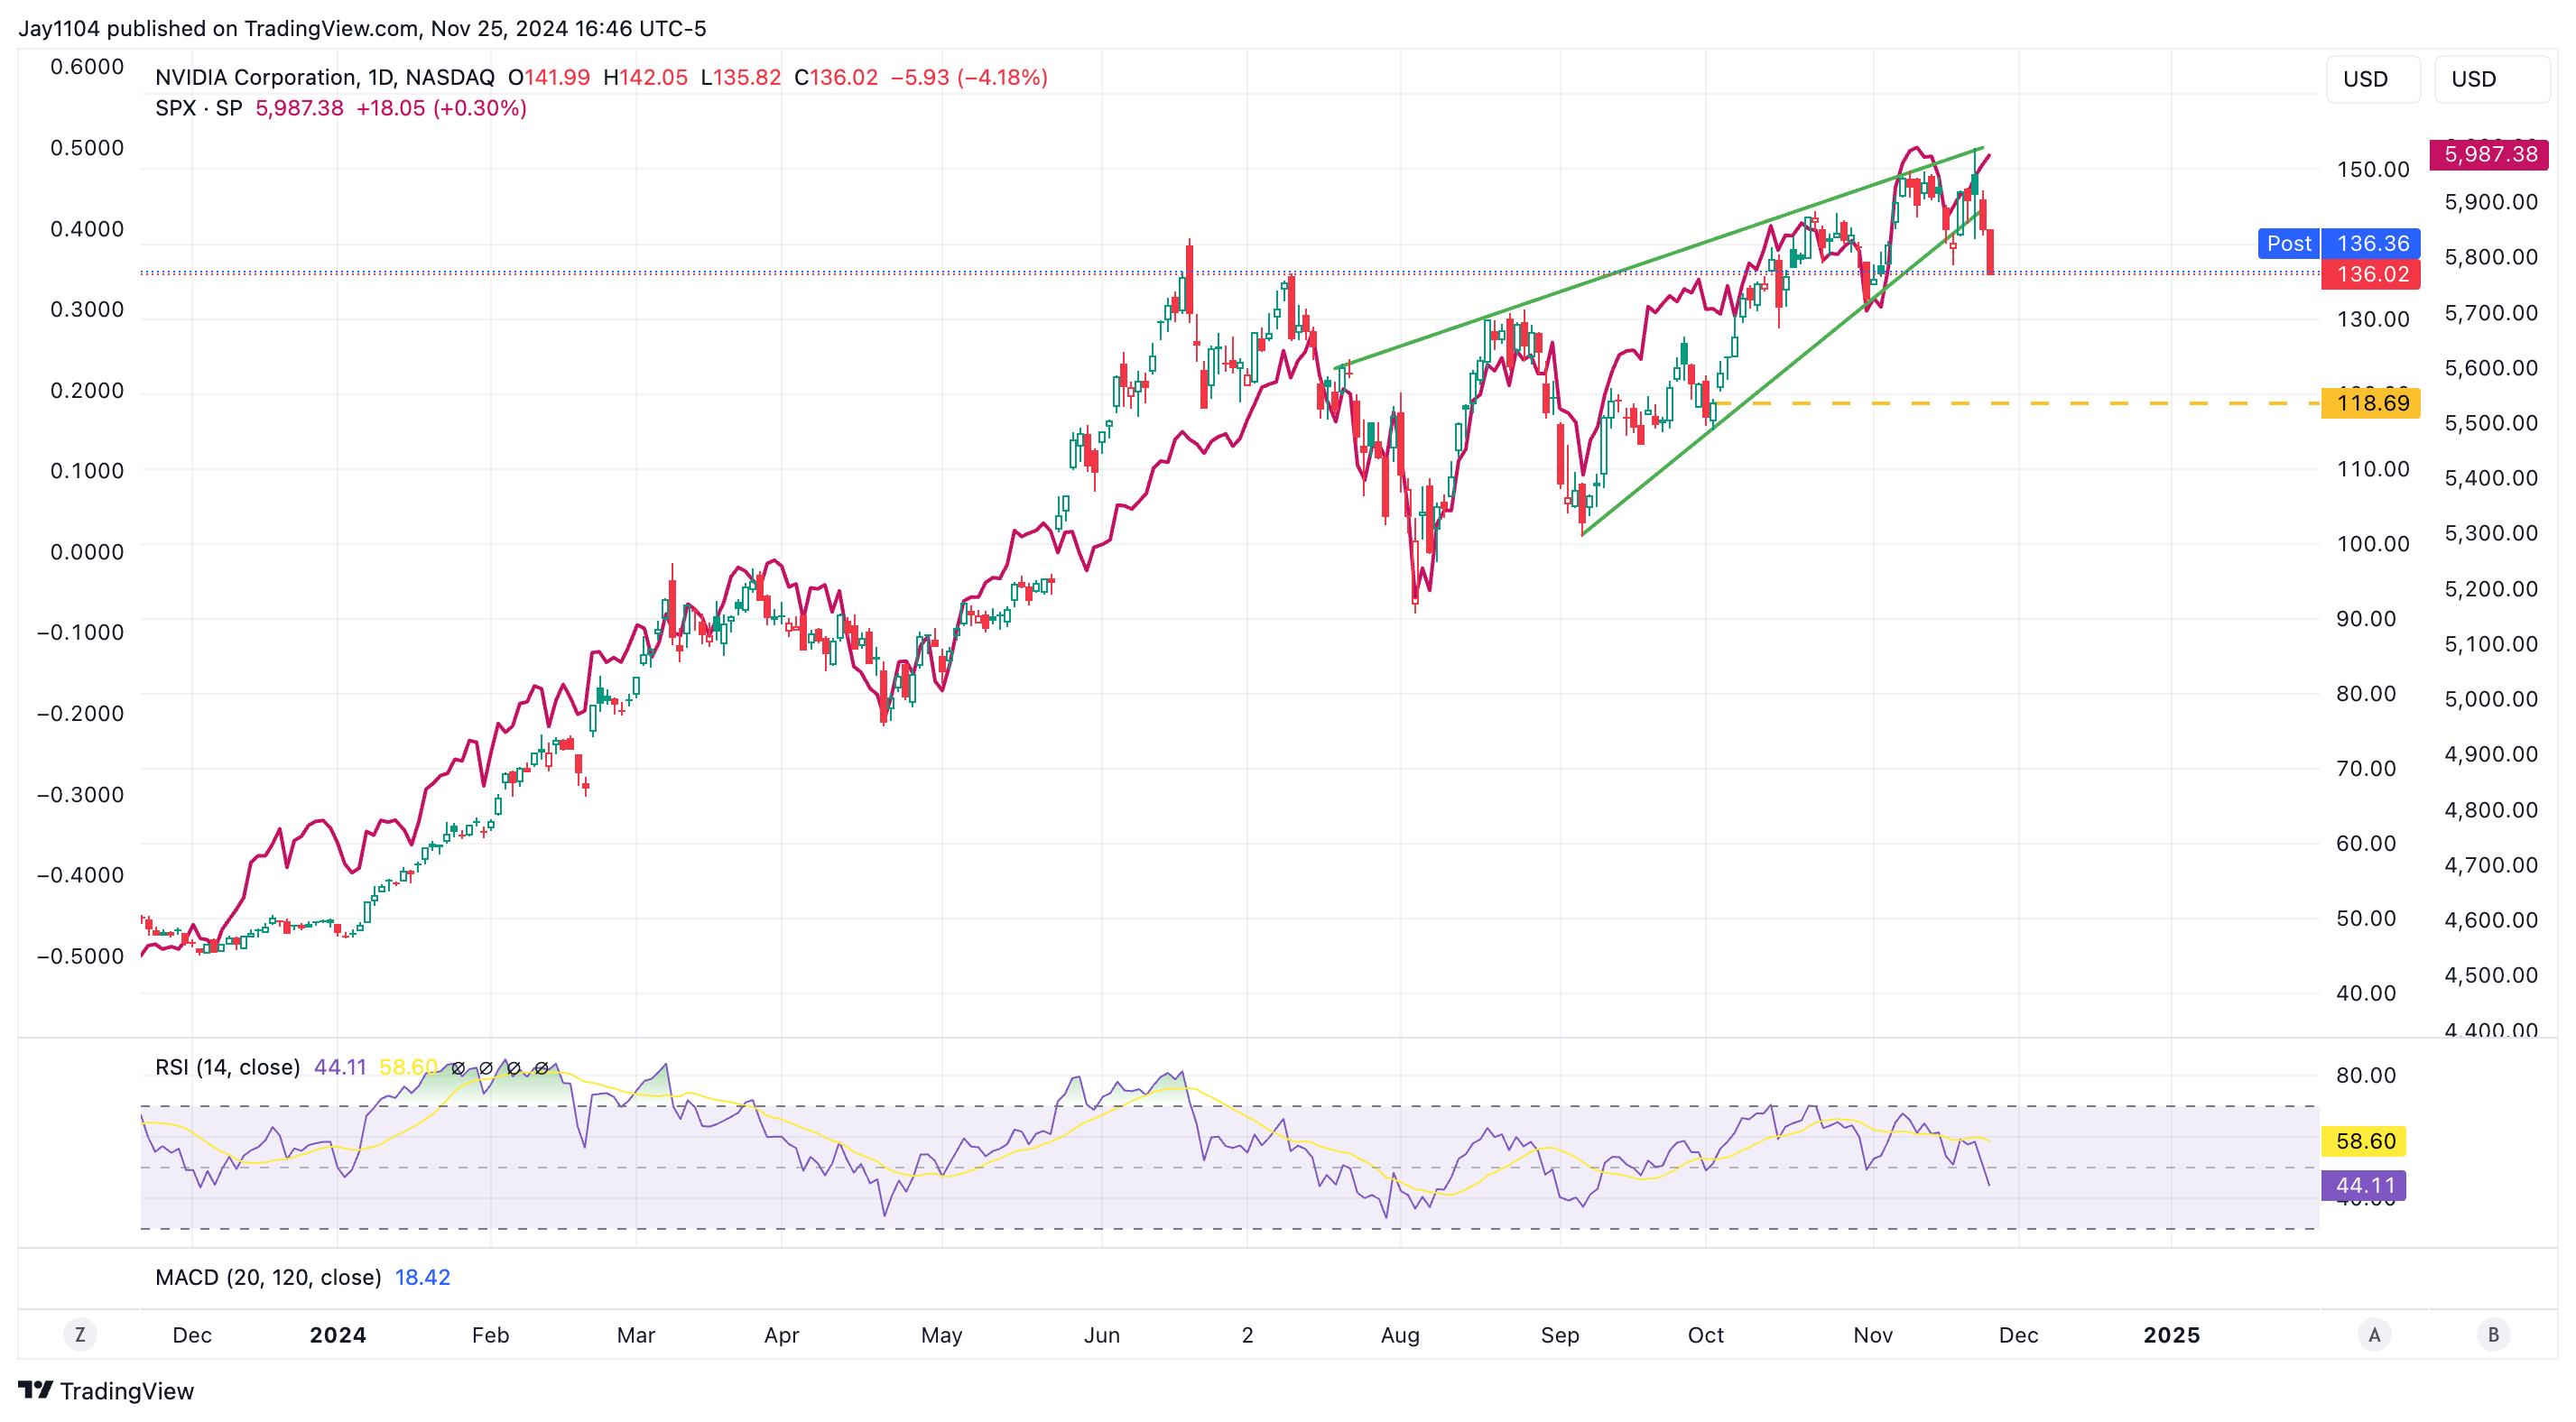Click the Apr label on the time axis
Screen dimensions: 2576x1422
[781, 1335]
